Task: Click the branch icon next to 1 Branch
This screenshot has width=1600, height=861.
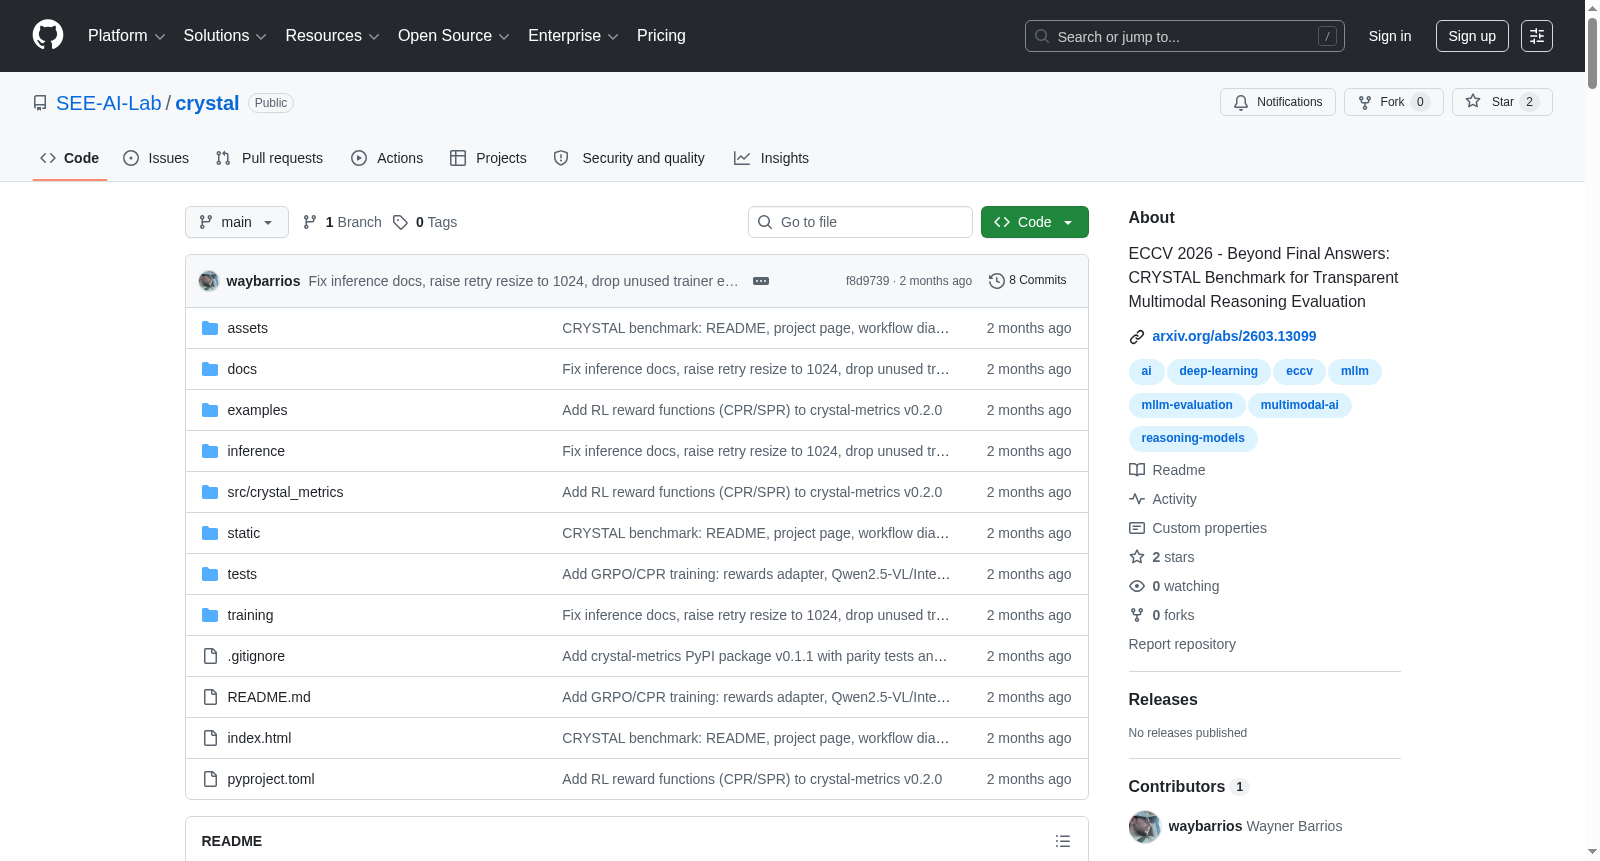Action: click(310, 222)
